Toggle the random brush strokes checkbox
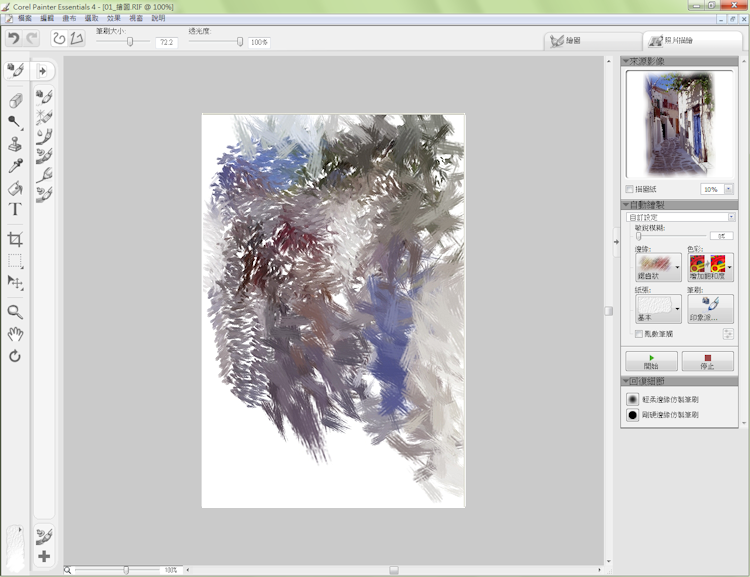Screen dimensions: 750x577 tap(639, 334)
